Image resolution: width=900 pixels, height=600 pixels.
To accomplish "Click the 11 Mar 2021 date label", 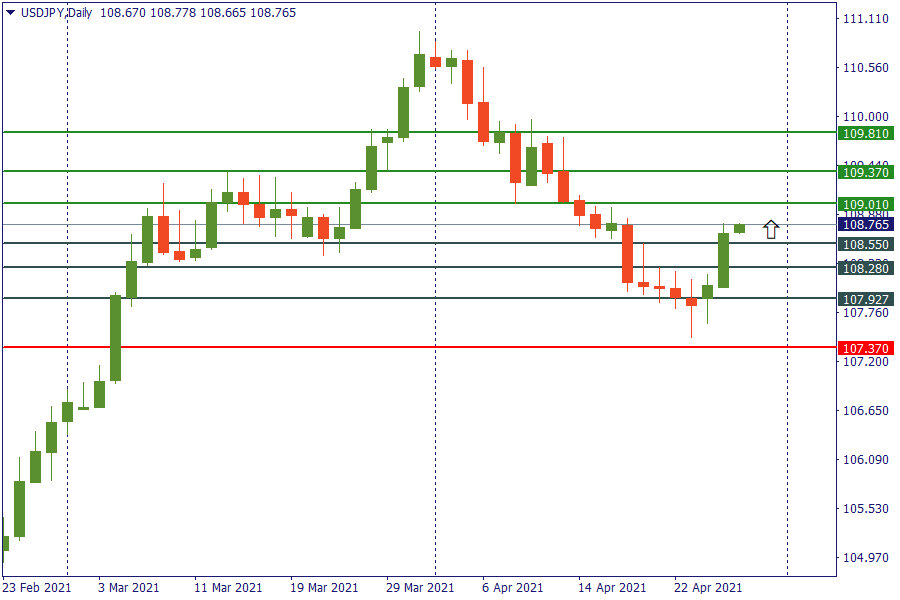I will (x=228, y=587).
